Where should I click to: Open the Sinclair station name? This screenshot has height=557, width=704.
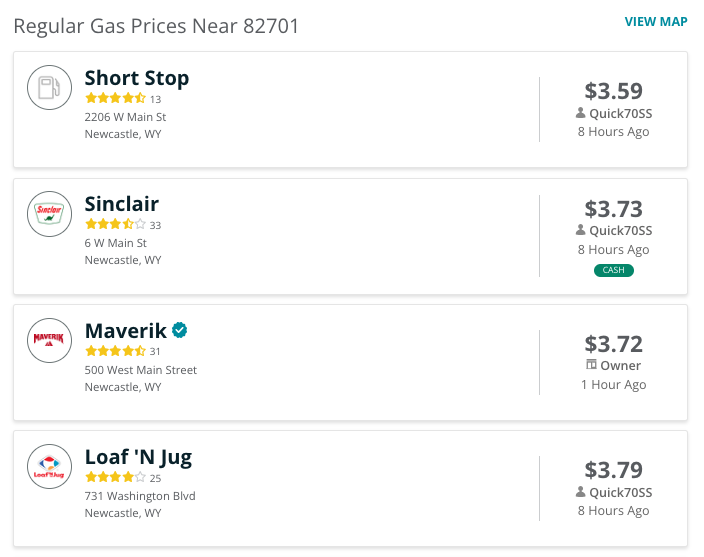(x=122, y=204)
